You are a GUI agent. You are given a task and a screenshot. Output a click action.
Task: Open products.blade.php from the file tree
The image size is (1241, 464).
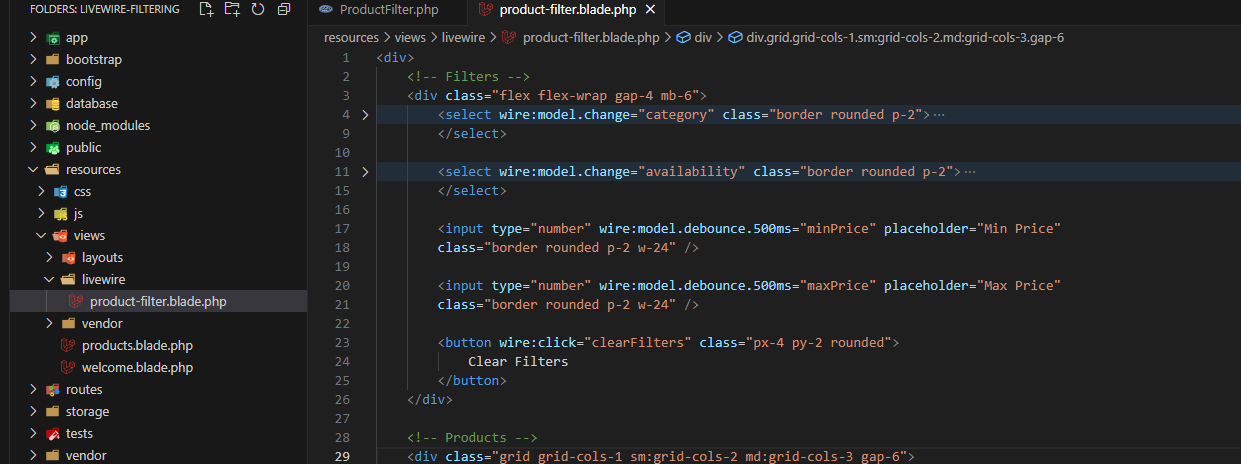(x=136, y=346)
